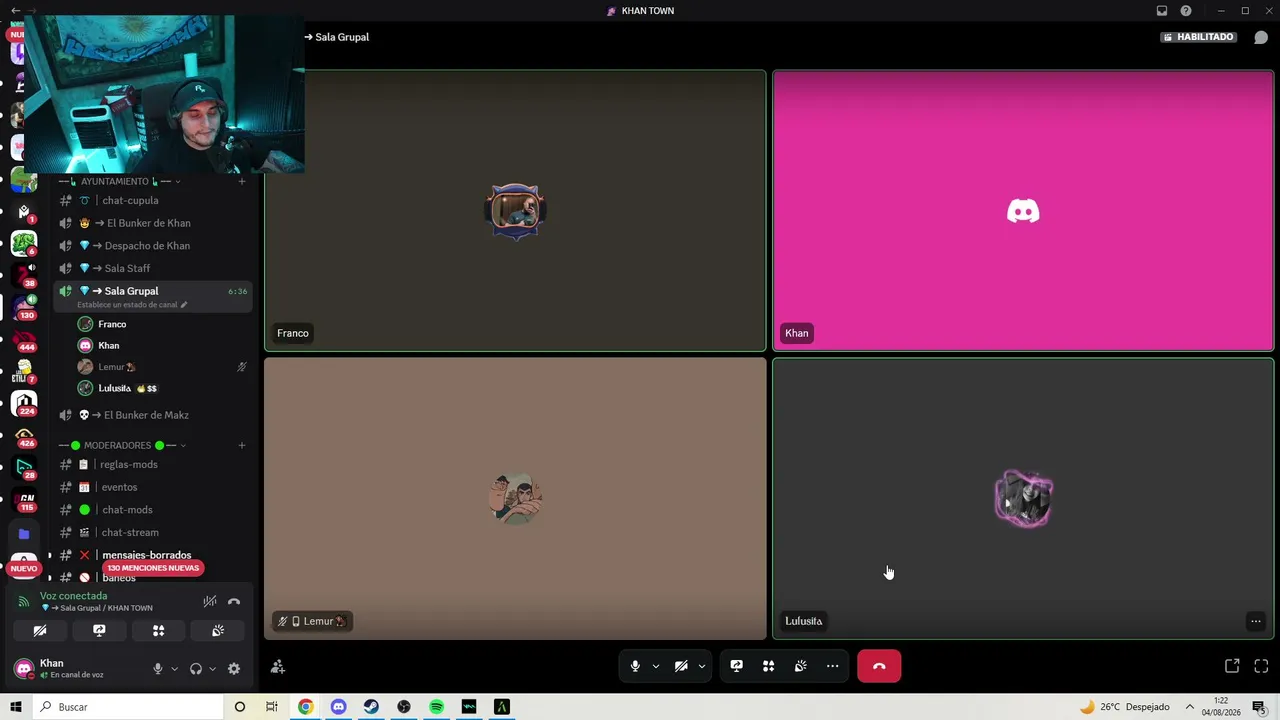The width and height of the screenshot is (1280, 720).
Task: Open Discord help icon in title bar
Action: 1186,11
